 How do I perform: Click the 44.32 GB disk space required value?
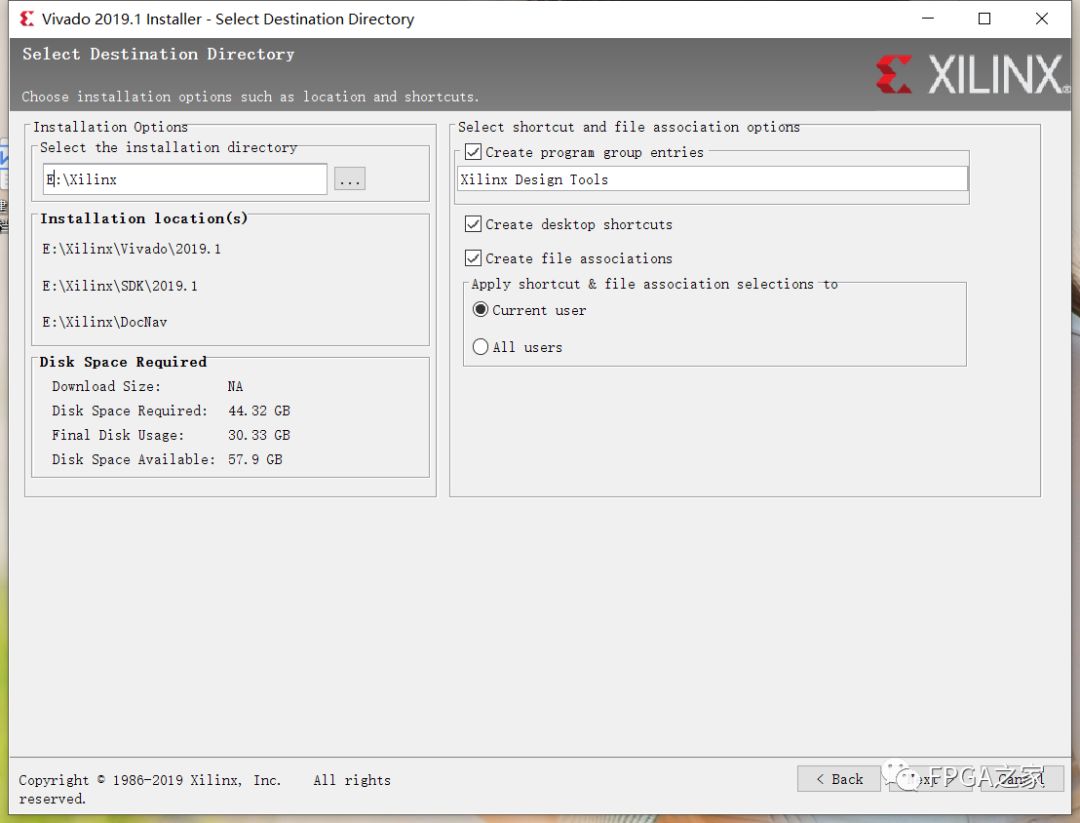pyautogui.click(x=259, y=410)
